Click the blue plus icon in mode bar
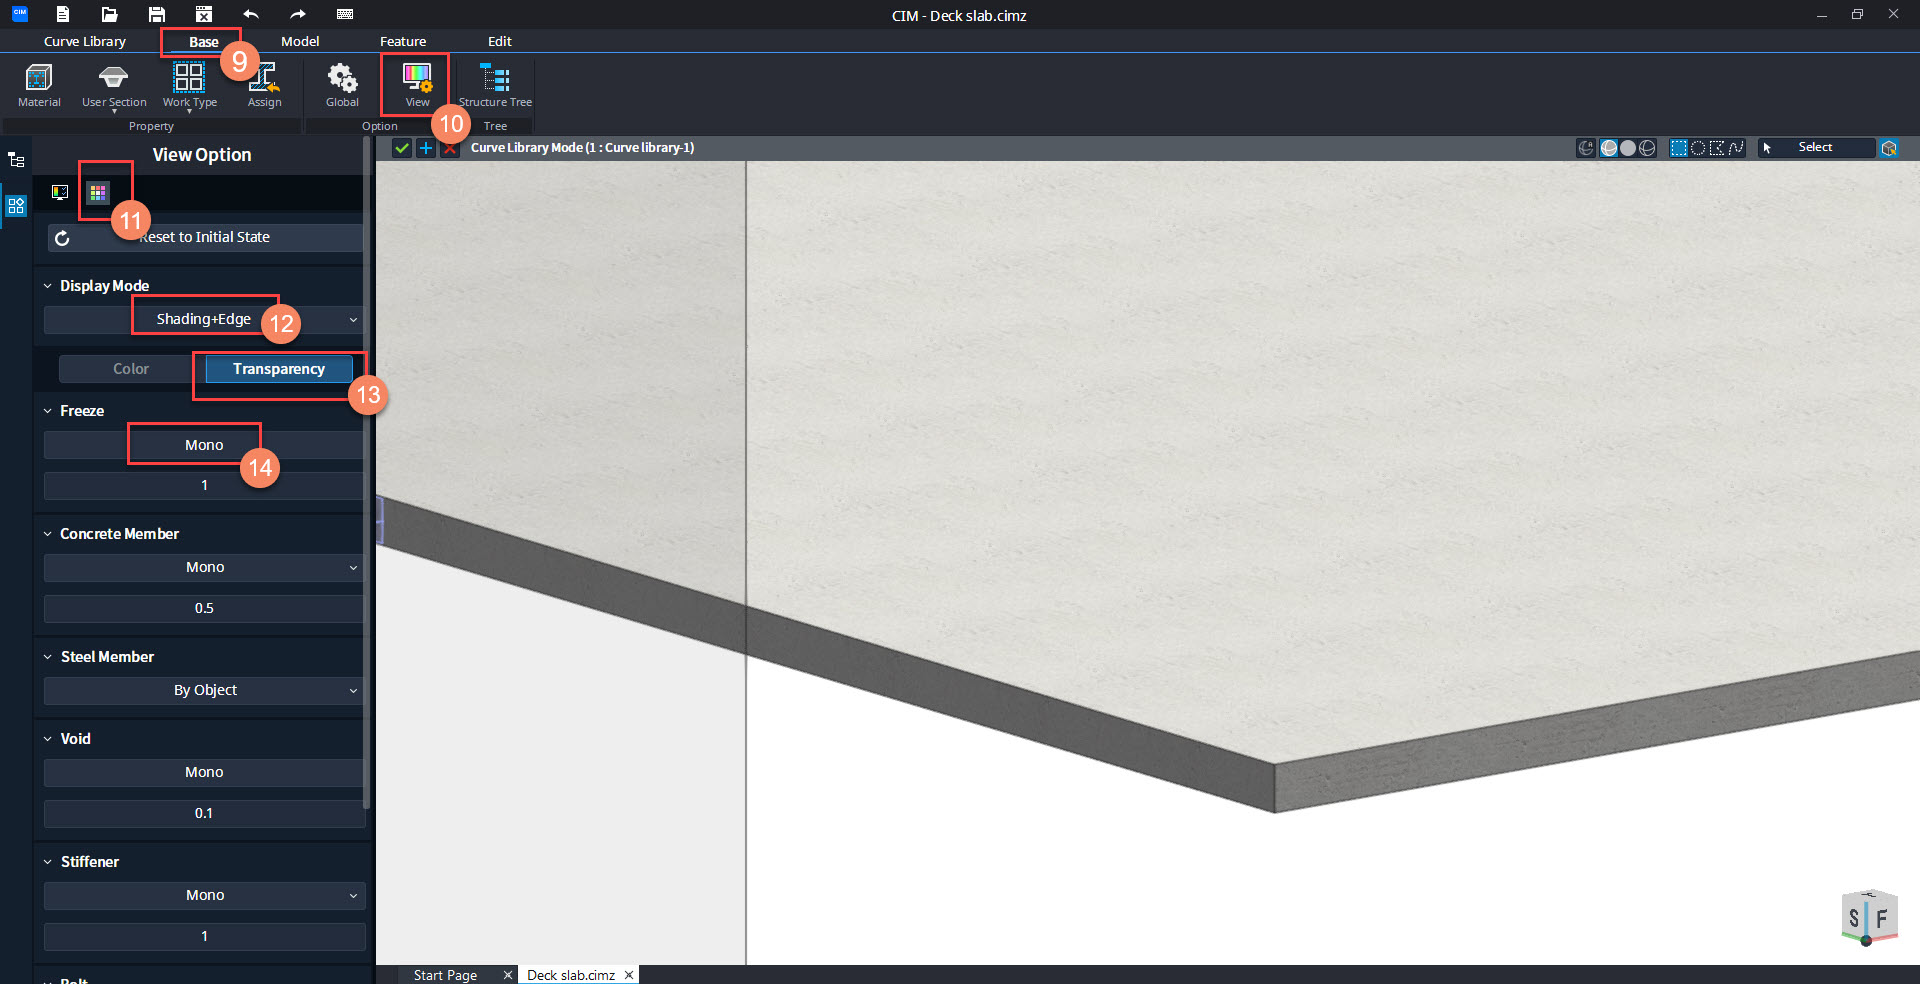The width and height of the screenshot is (1920, 984). tap(426, 148)
